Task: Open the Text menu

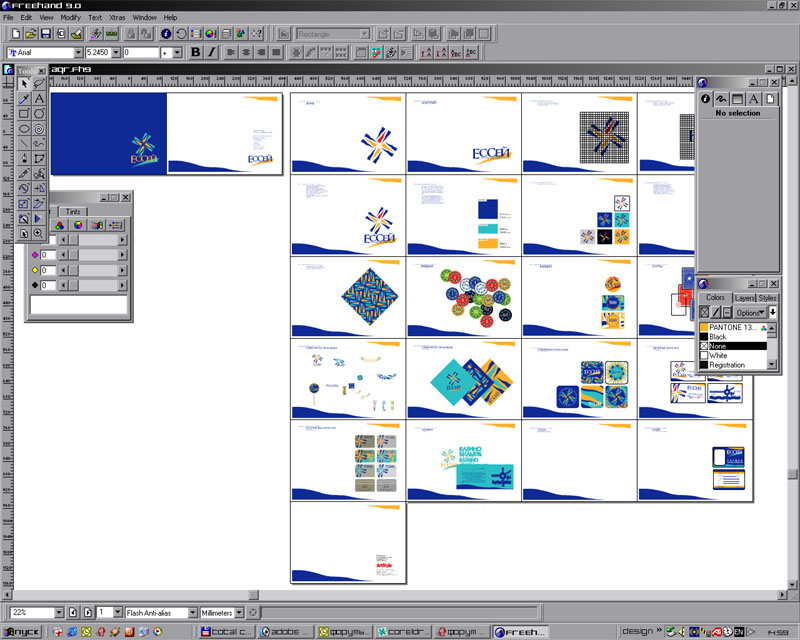Action: tap(95, 17)
